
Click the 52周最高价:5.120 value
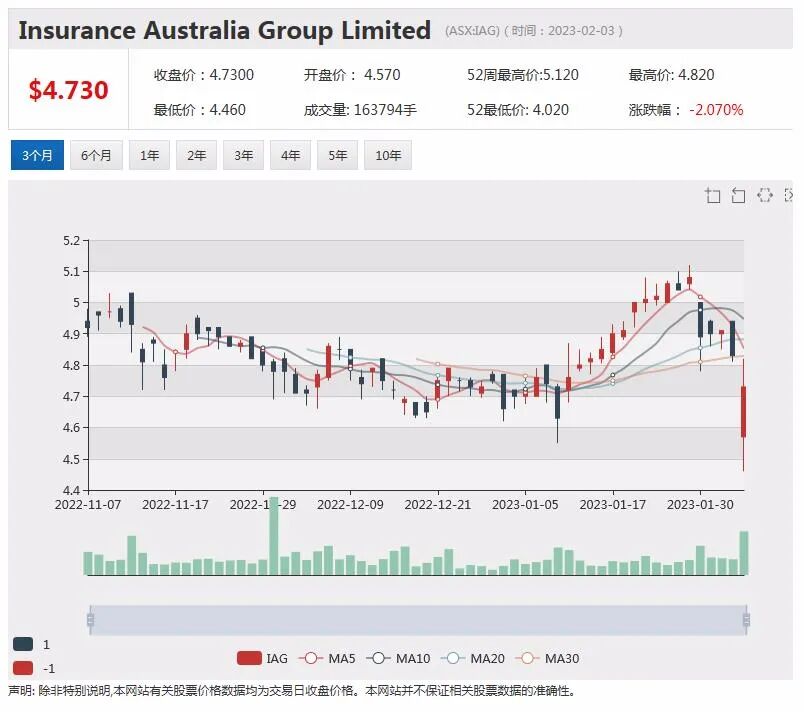tap(522, 75)
